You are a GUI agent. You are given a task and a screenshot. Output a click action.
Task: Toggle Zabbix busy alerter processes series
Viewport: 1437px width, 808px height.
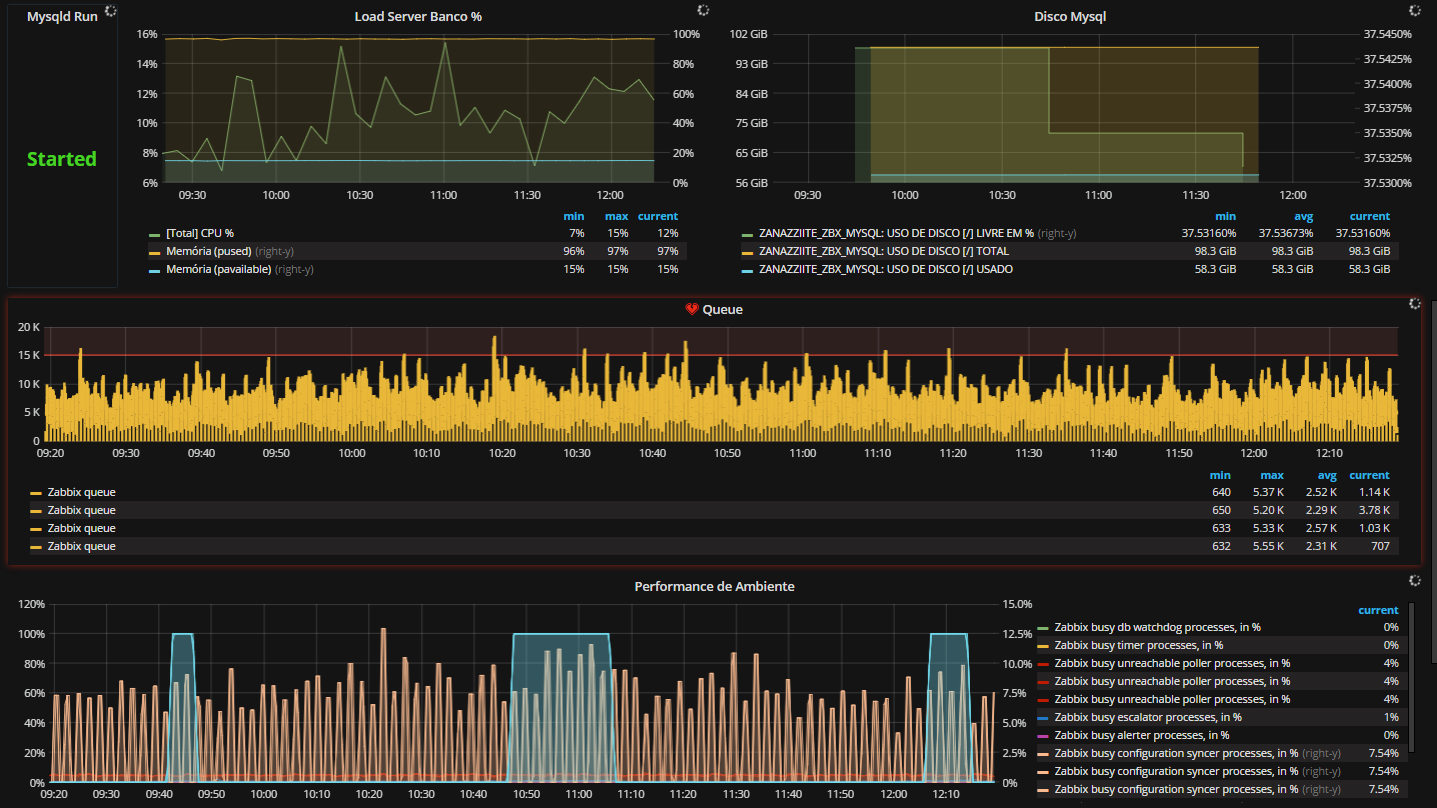[1141, 735]
